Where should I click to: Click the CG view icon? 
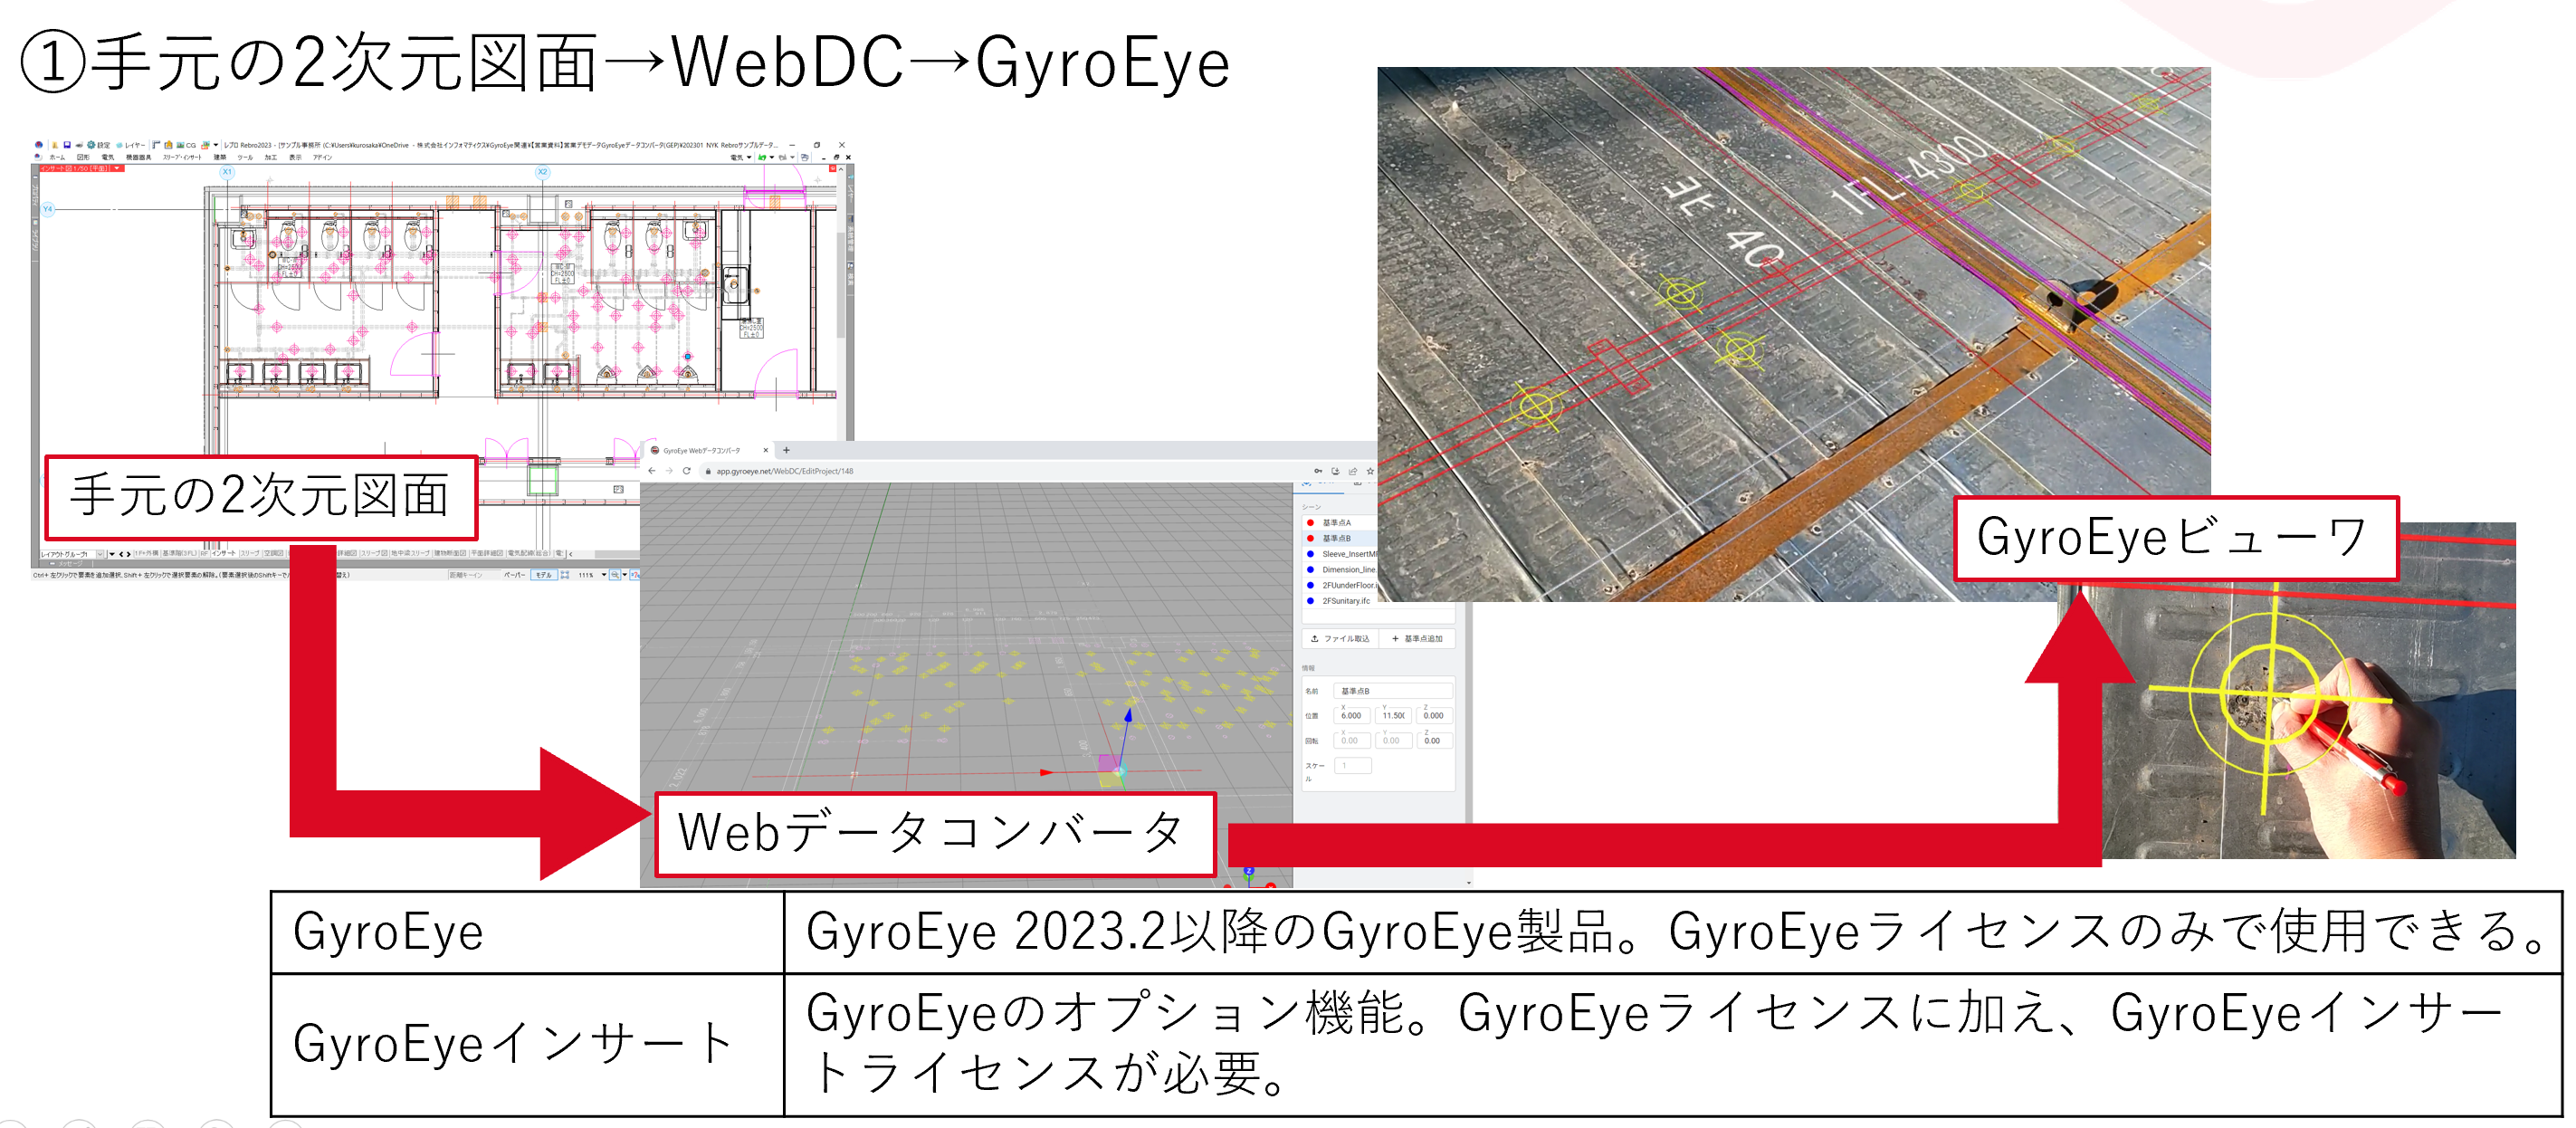(179, 145)
